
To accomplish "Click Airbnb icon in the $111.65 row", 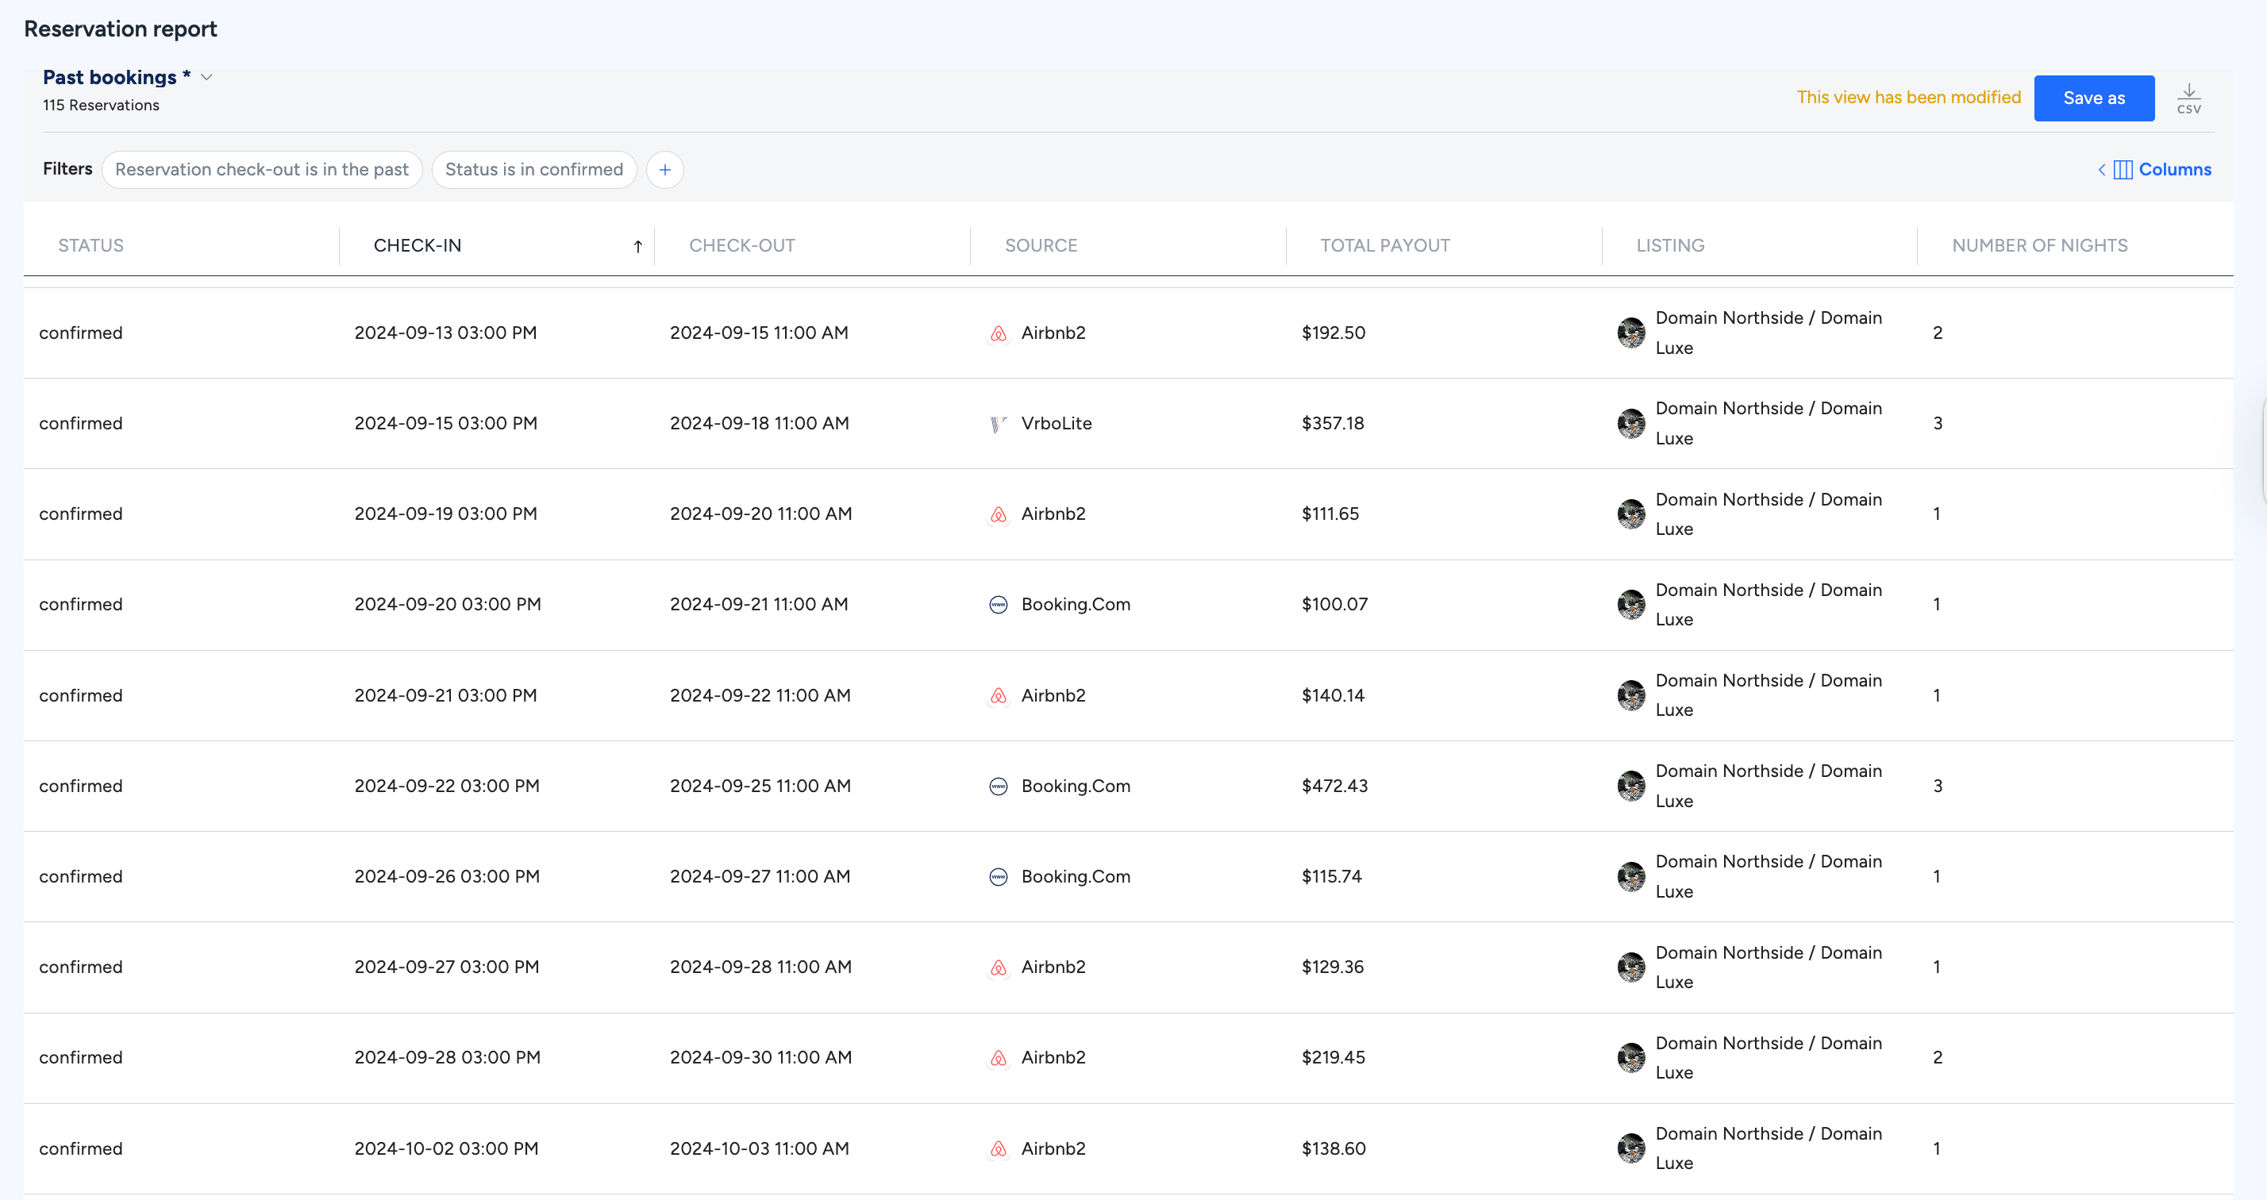I will pos(998,515).
